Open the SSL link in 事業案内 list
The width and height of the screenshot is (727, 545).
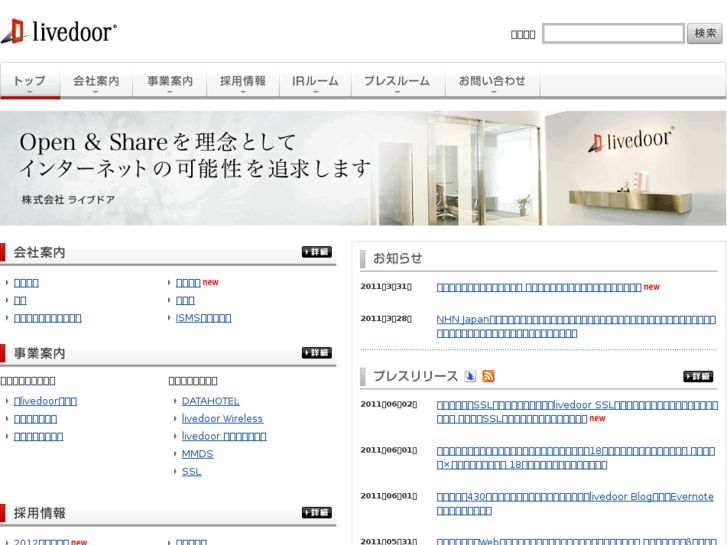[191, 472]
